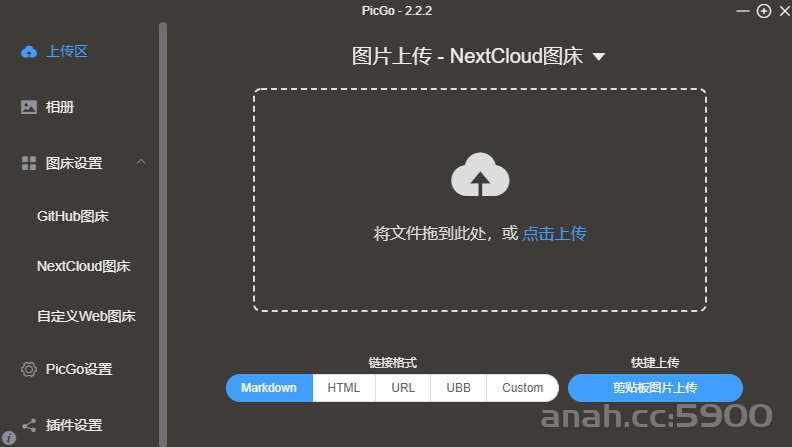
Task: Click the gear icon for PicGo设置
Action: click(29, 369)
